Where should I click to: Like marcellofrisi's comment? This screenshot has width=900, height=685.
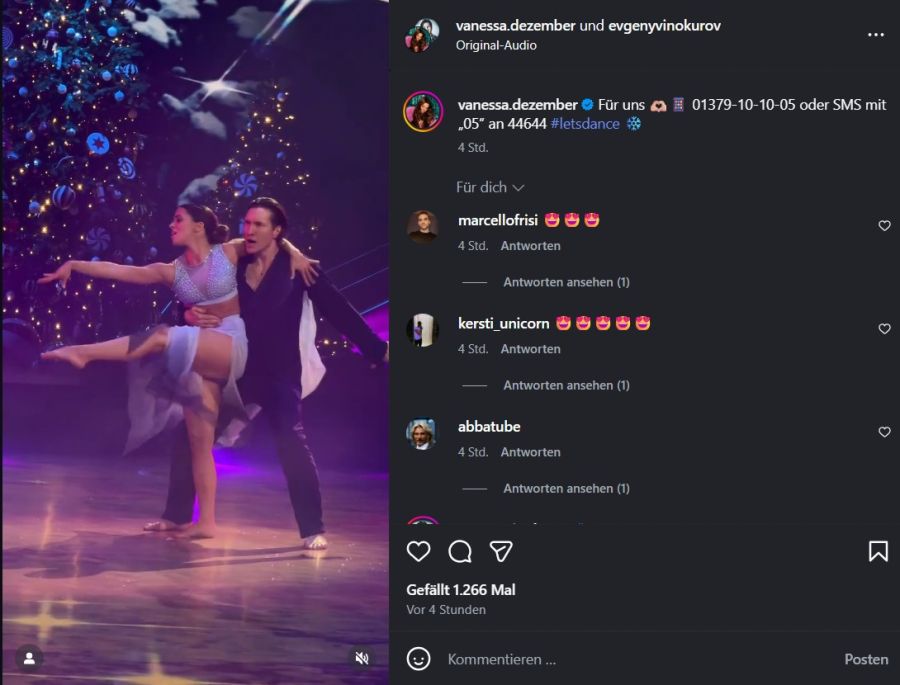(884, 226)
